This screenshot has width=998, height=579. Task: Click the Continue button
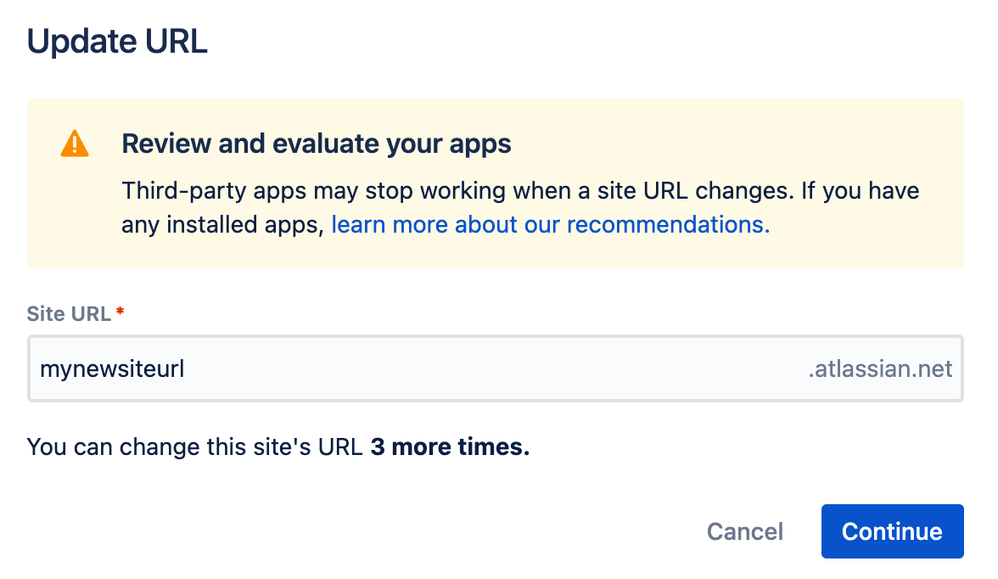[x=892, y=531]
